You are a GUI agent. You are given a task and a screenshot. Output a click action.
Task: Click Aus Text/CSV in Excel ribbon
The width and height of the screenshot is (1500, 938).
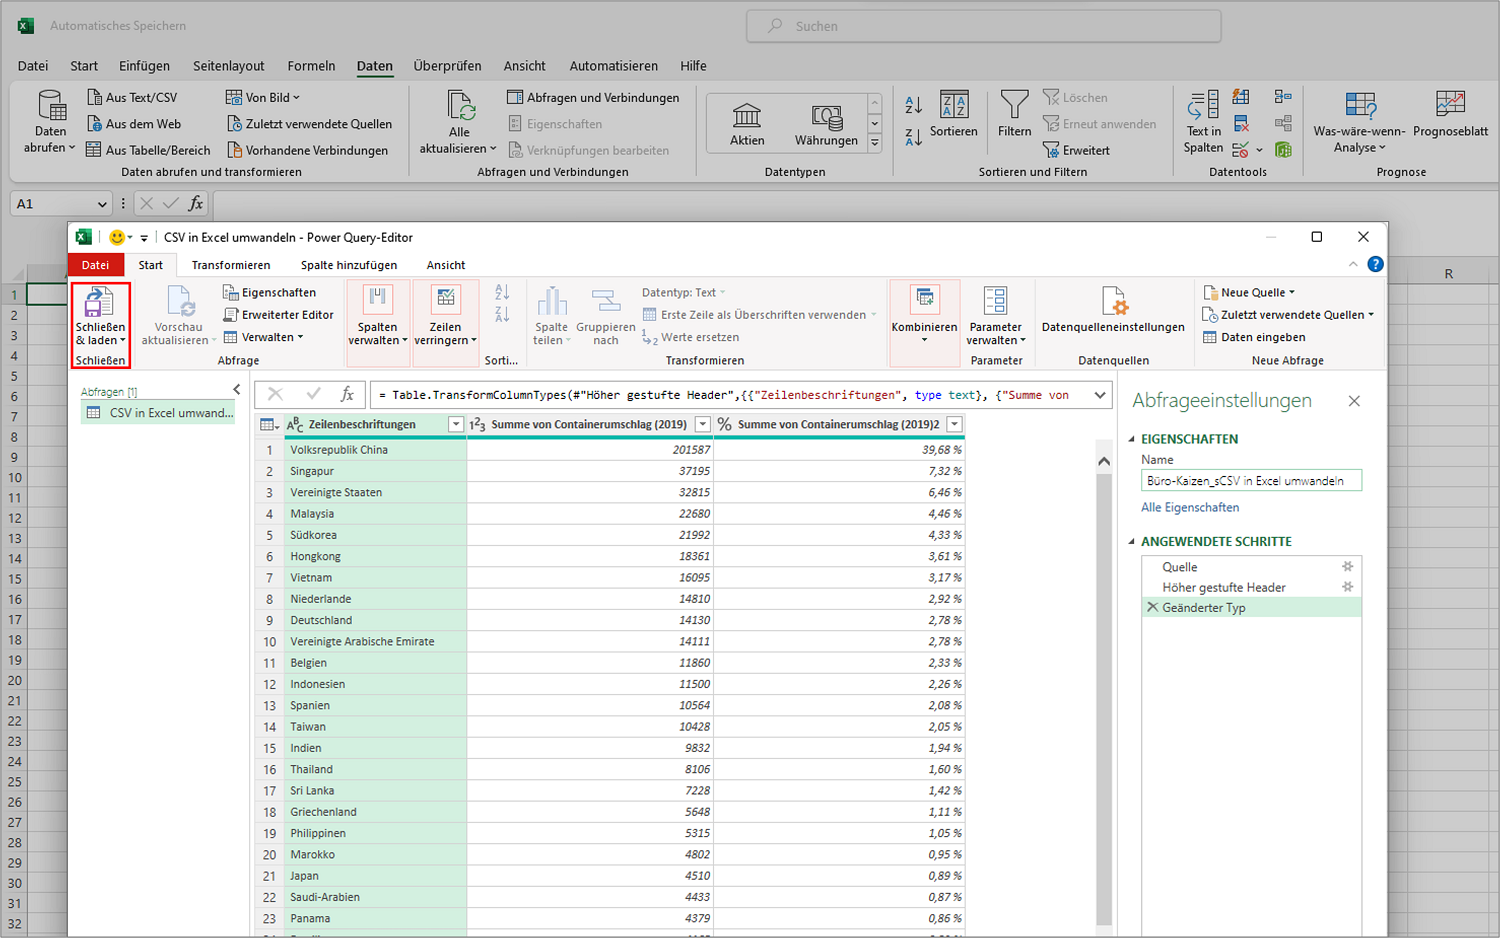tap(132, 97)
